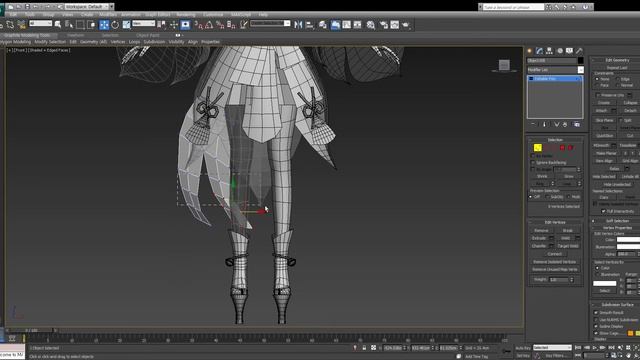Toggle the 3D Snaps icon
The height and width of the screenshot is (360, 640).
point(199,25)
